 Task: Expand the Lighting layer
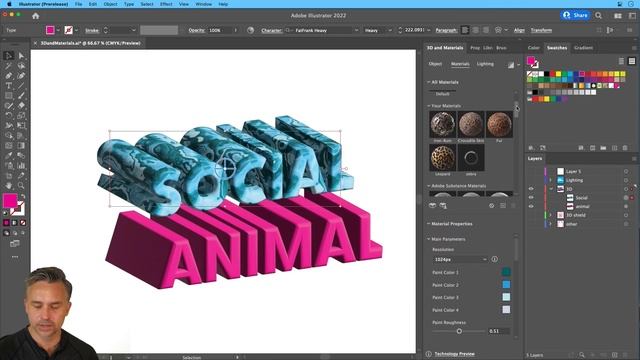551,180
